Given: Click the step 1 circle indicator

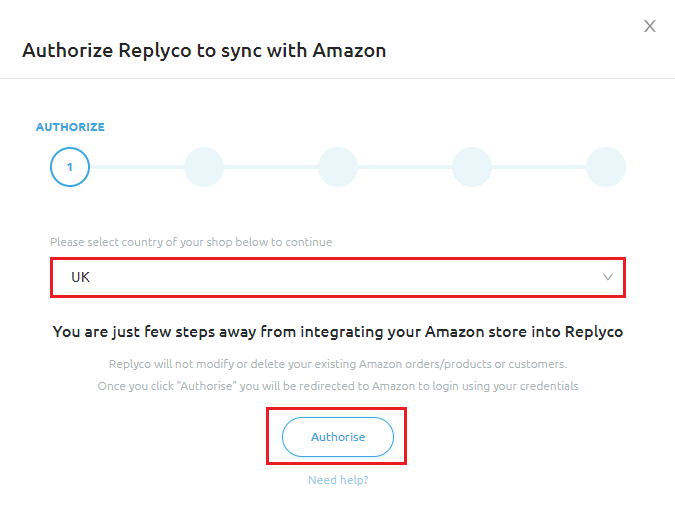Looking at the screenshot, I should (70, 167).
